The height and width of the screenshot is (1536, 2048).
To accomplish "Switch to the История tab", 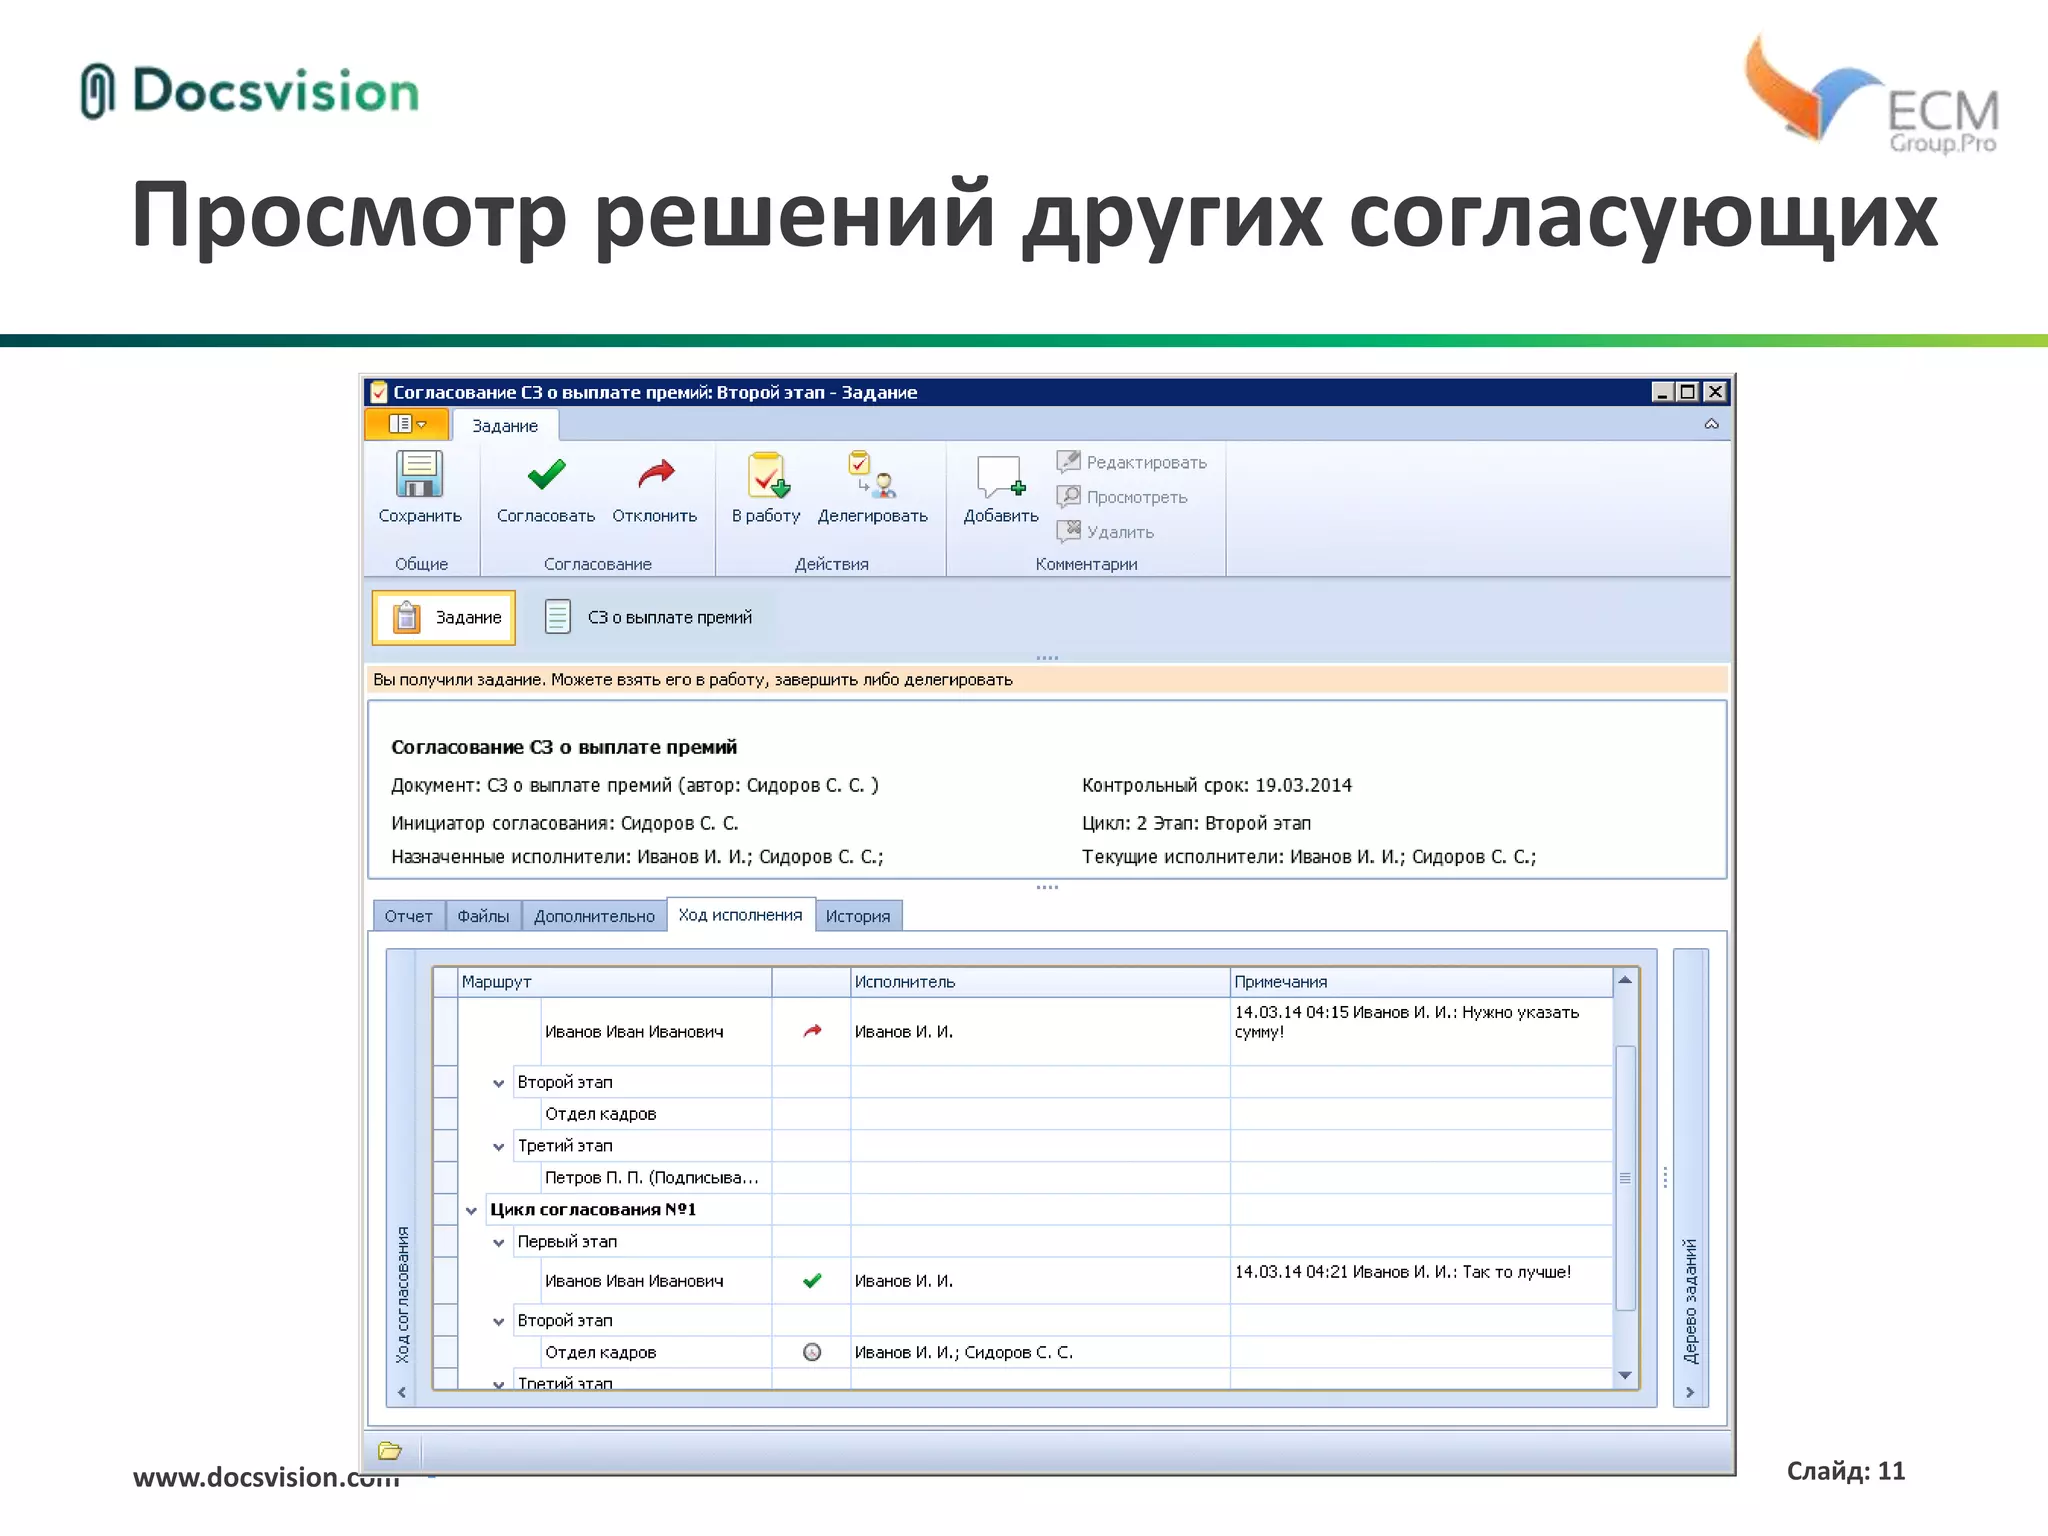I will coord(858,916).
